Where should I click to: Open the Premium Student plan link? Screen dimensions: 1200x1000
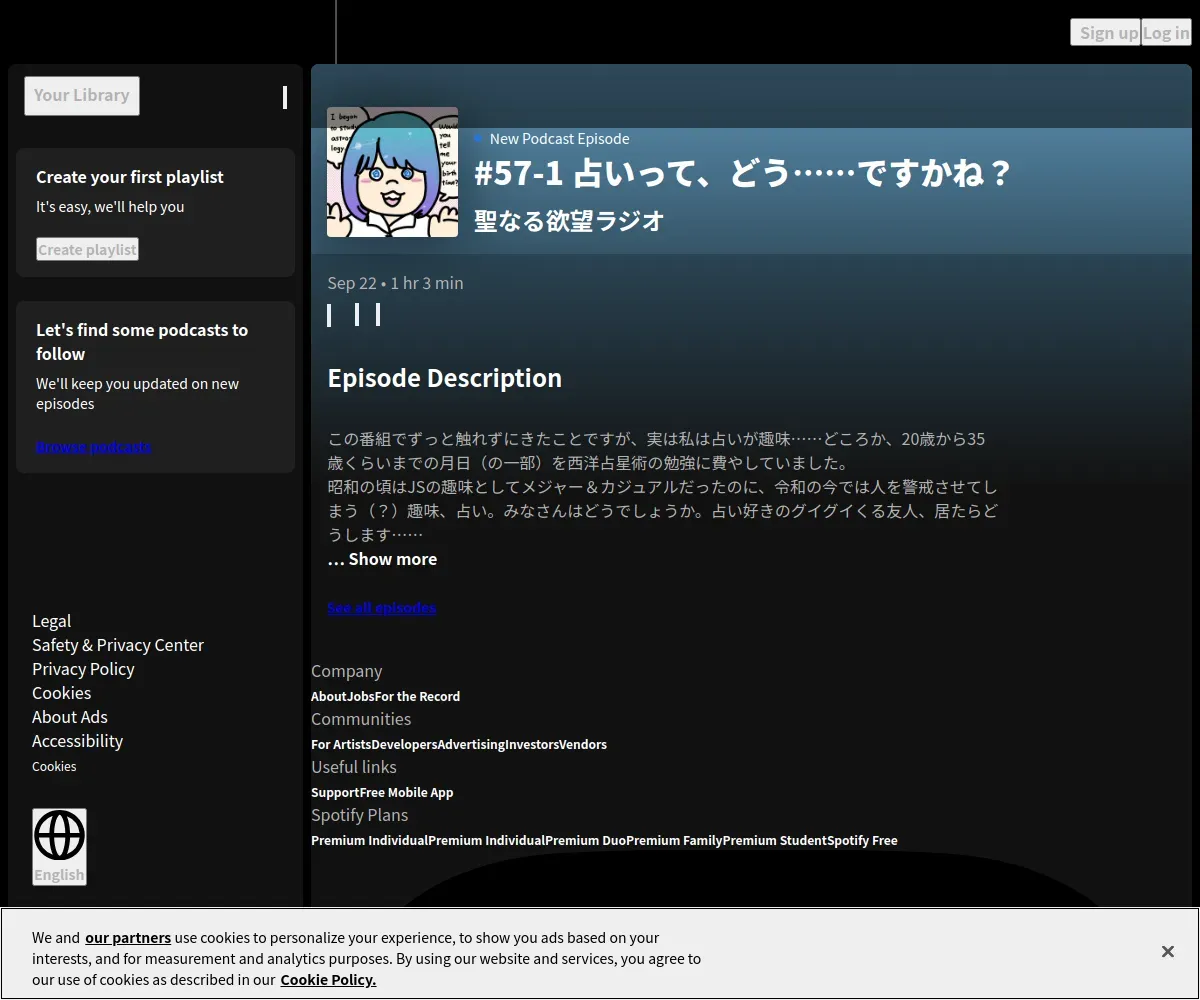(775, 840)
